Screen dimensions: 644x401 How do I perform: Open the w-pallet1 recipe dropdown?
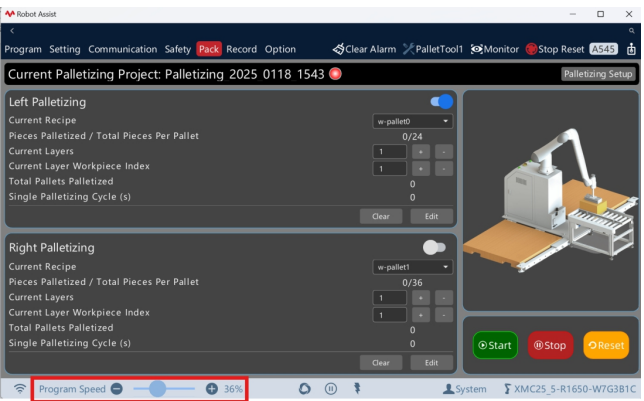412,267
